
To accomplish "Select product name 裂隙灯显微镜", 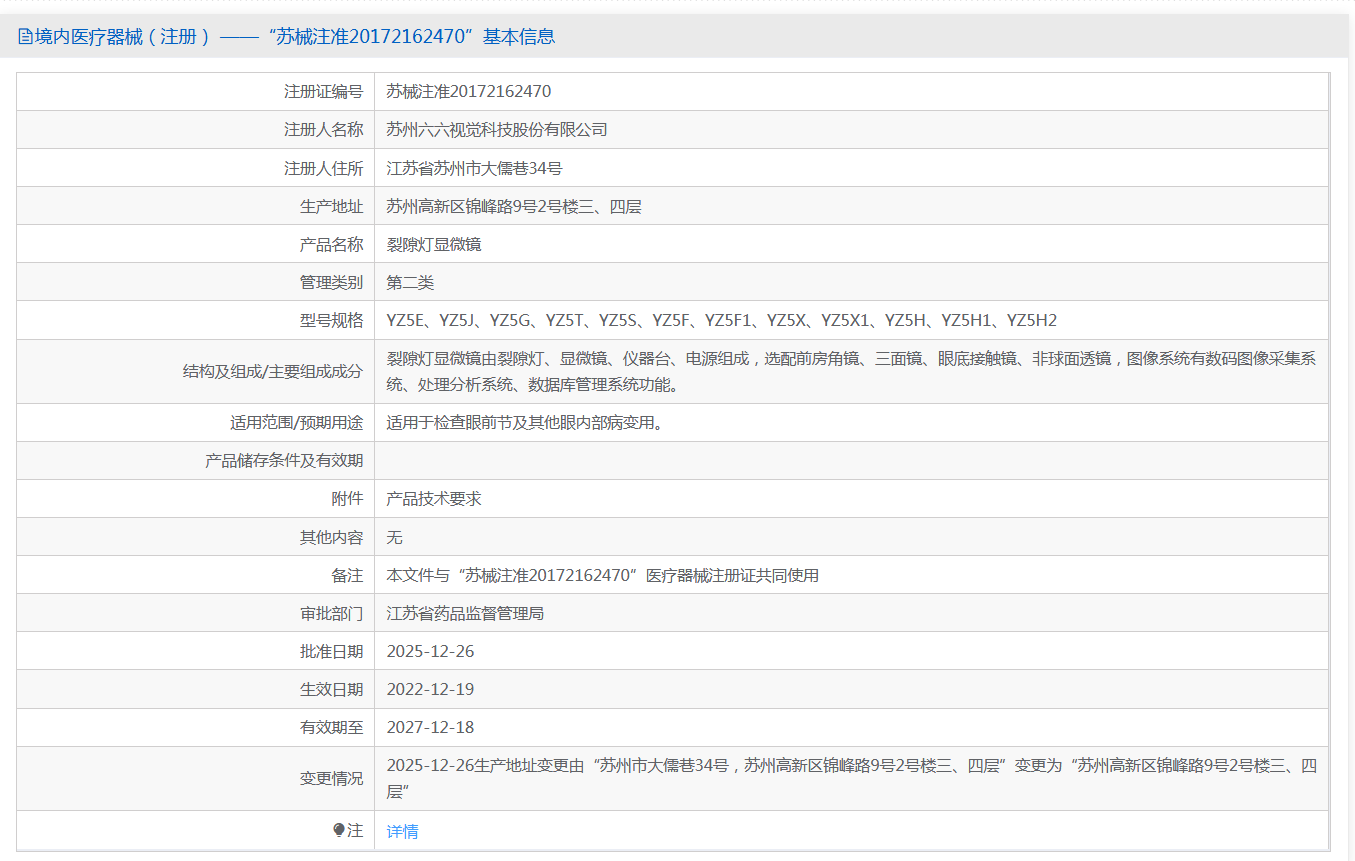I will pos(435,244).
